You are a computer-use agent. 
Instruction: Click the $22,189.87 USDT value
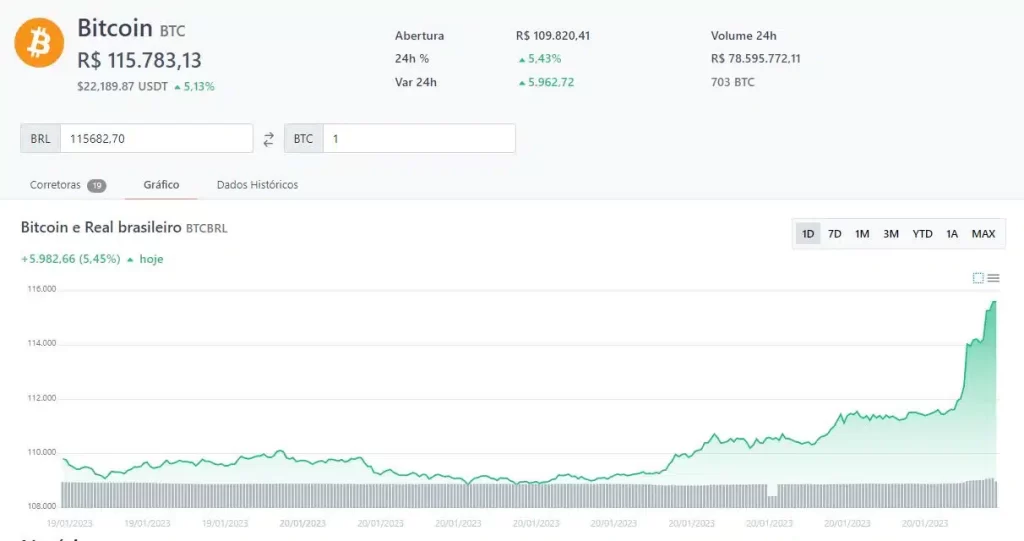[122, 86]
